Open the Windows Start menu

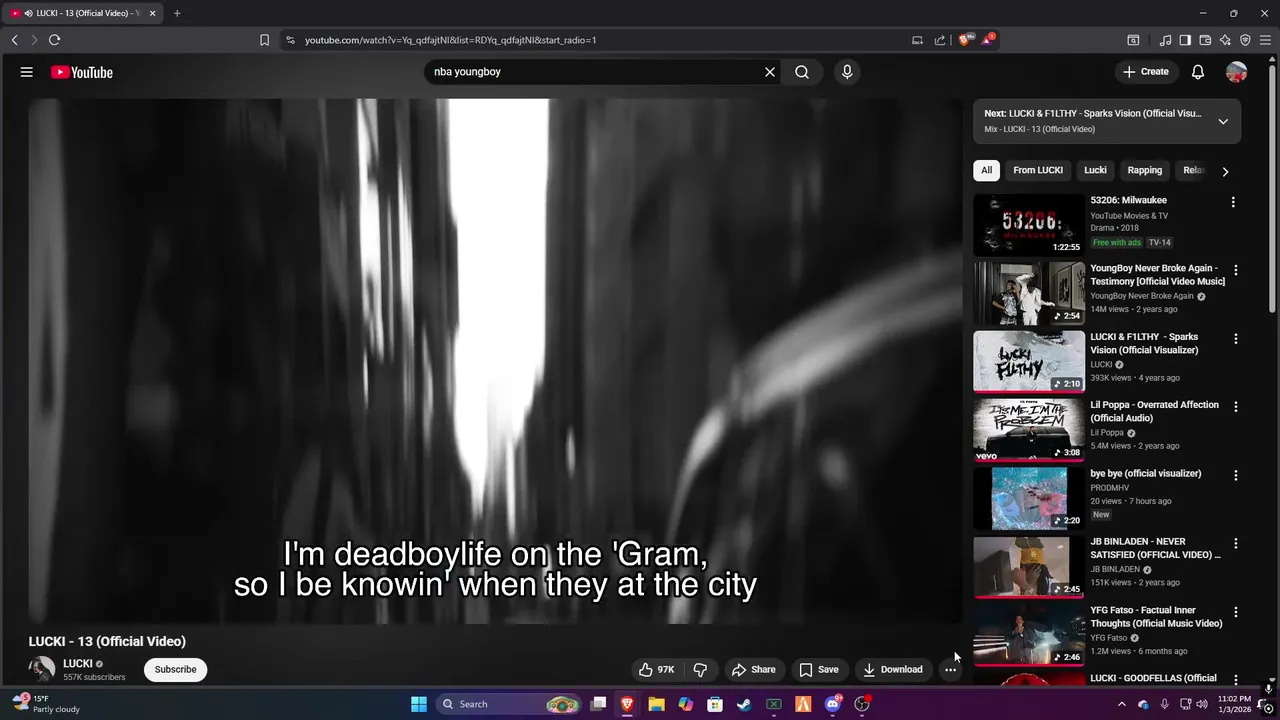(x=419, y=704)
